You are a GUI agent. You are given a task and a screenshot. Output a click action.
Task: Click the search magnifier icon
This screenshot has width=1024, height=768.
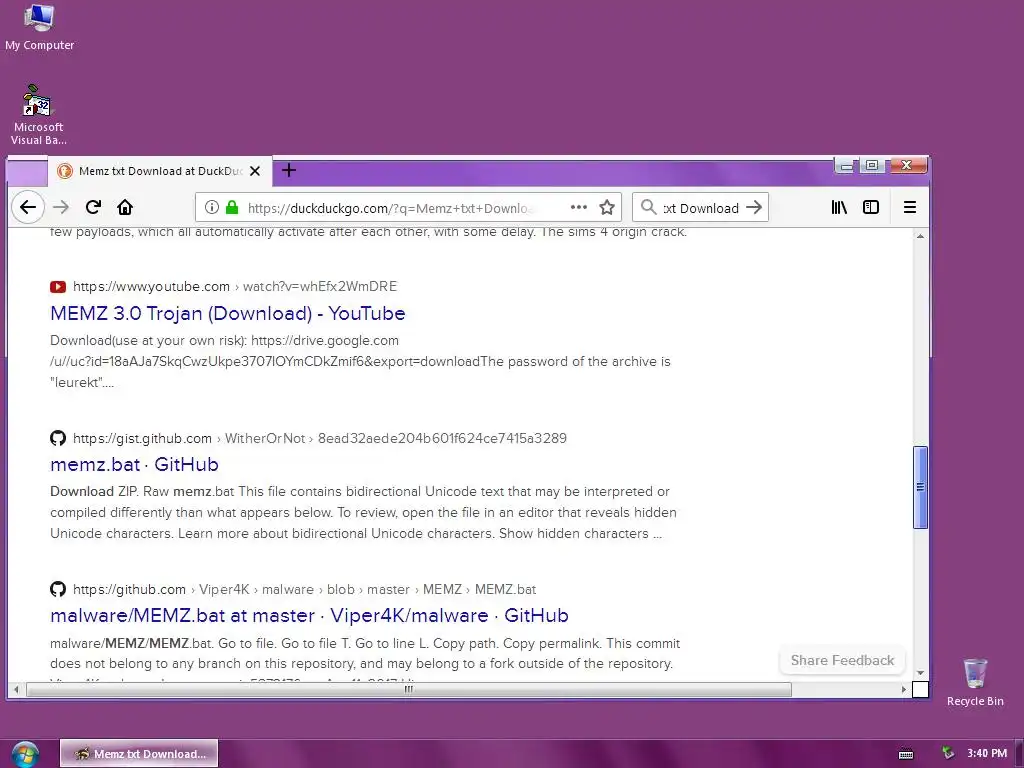point(648,208)
